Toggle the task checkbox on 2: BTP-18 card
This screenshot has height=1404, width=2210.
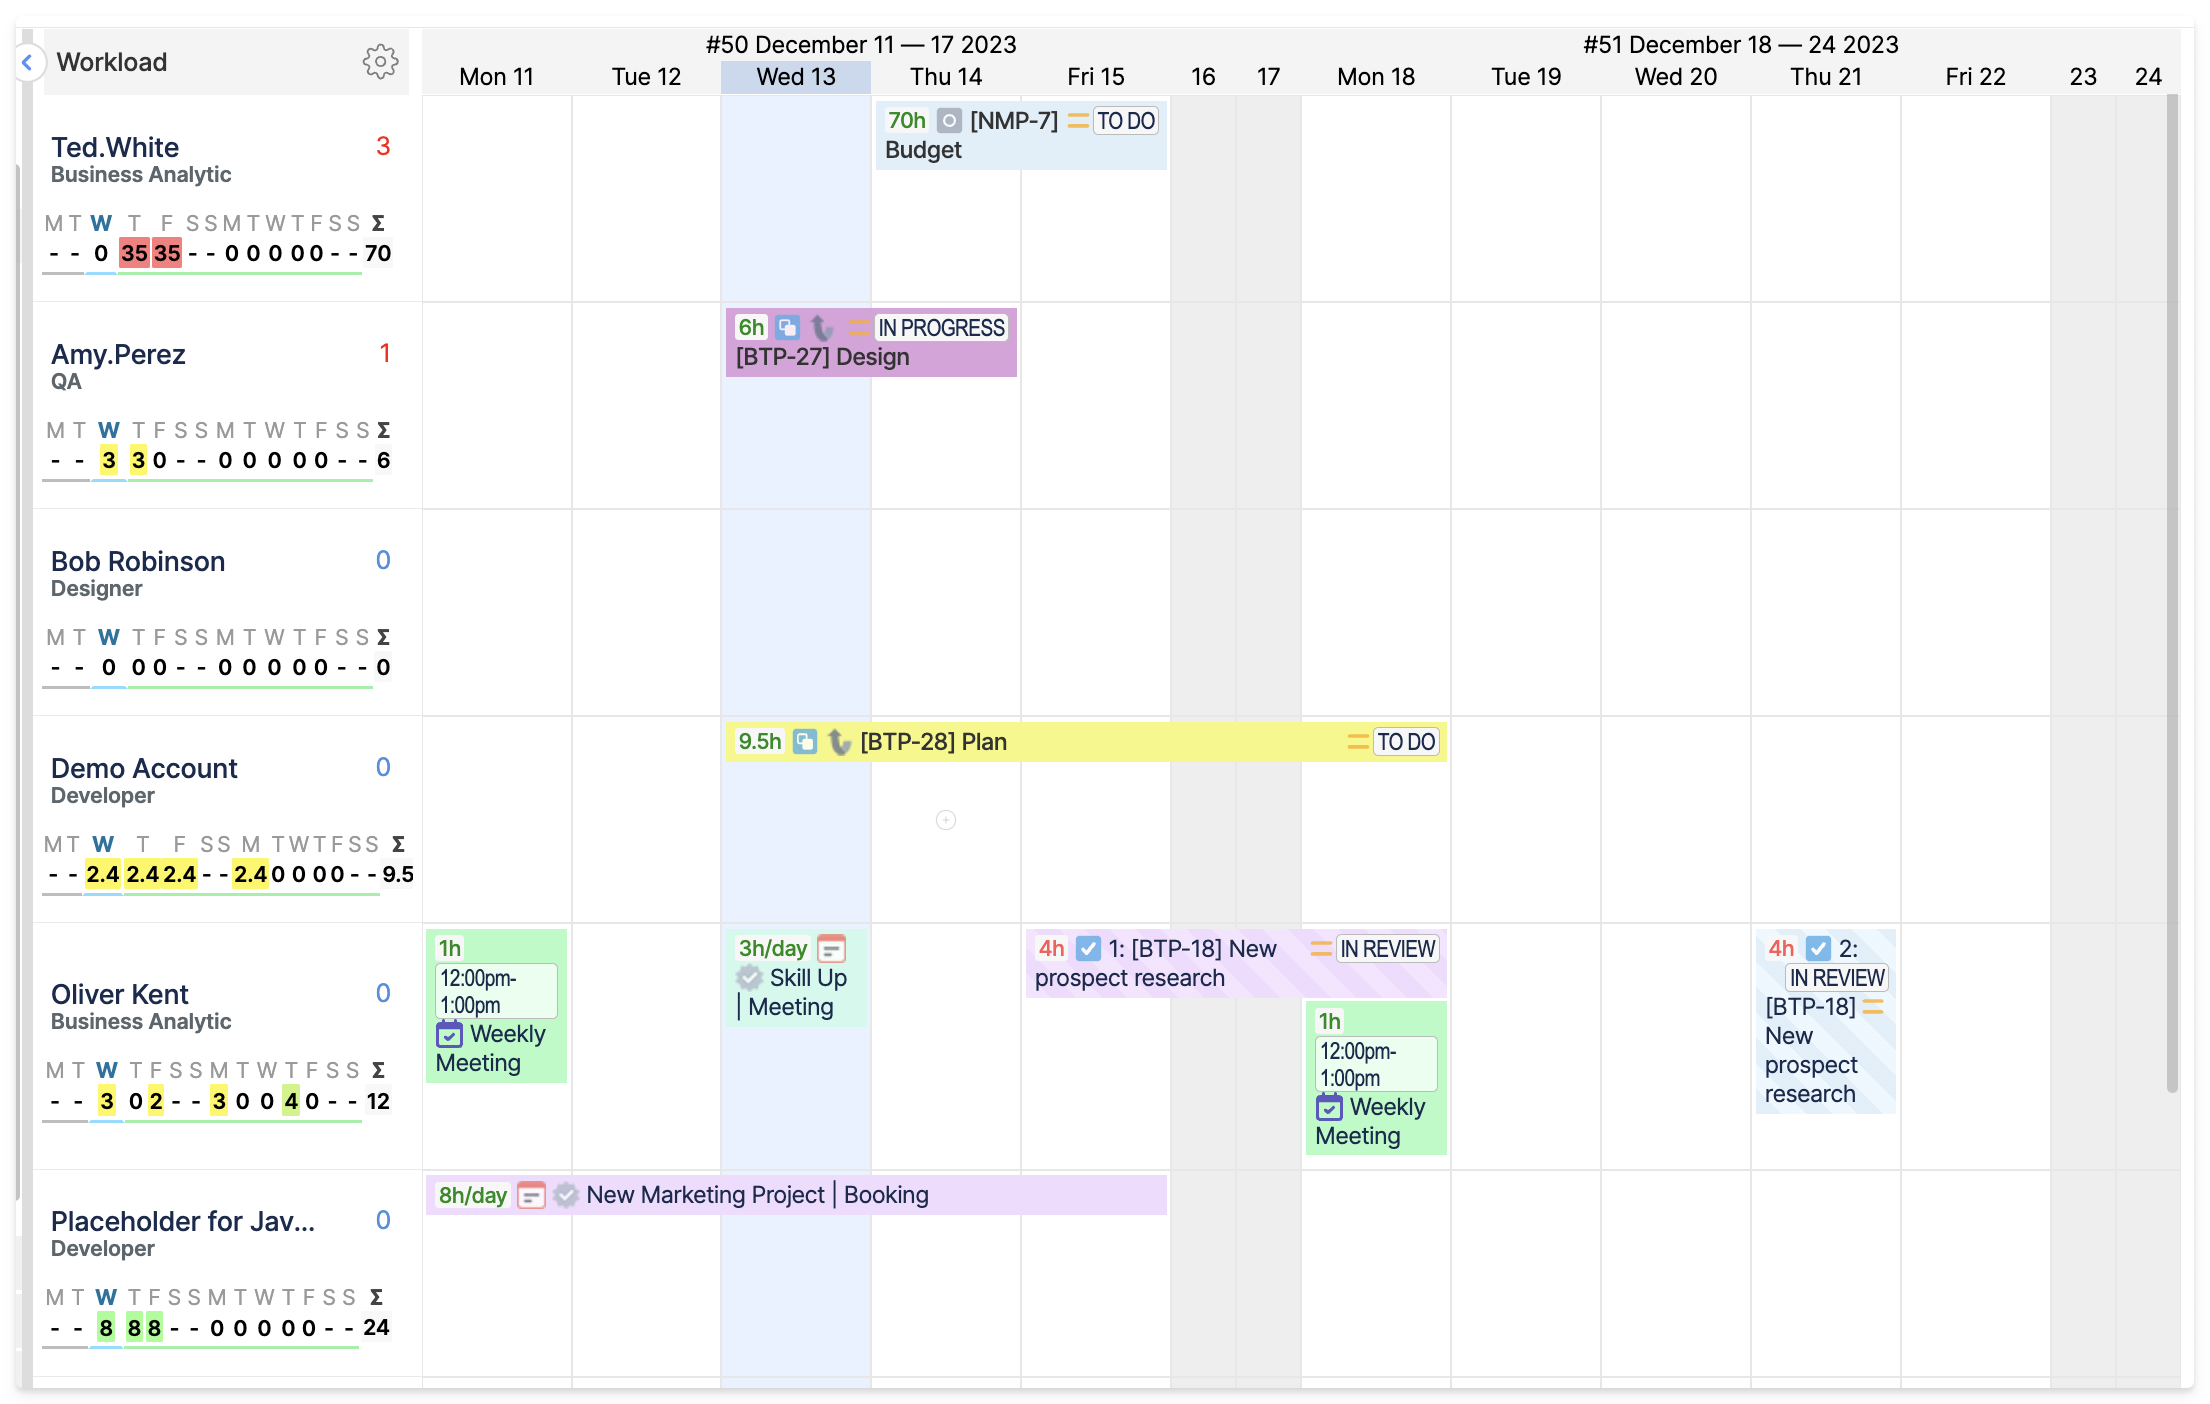[1818, 949]
